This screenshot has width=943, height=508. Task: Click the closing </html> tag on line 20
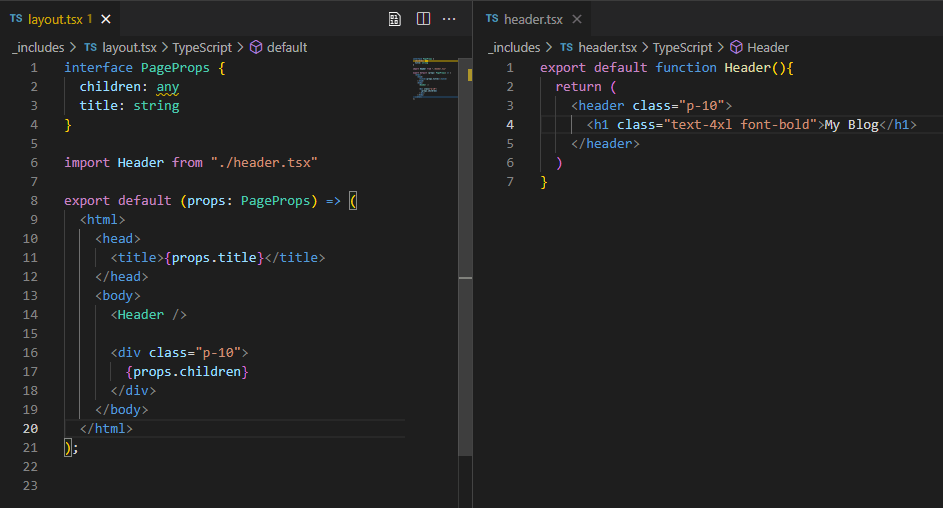pyautogui.click(x=106, y=429)
